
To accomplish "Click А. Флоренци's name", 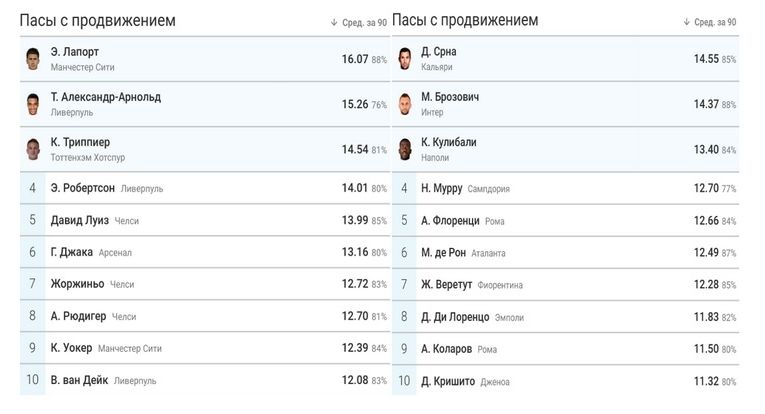I will click(451, 220).
